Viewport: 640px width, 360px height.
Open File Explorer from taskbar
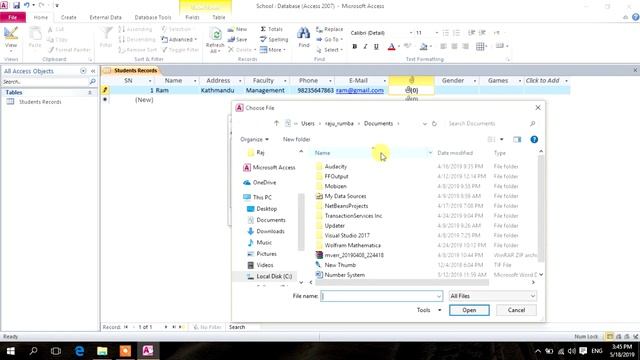pos(102,351)
